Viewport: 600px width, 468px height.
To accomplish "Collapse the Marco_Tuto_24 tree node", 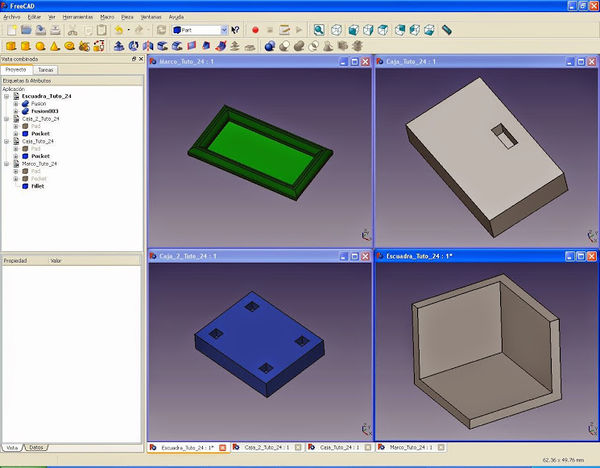I will (6, 163).
